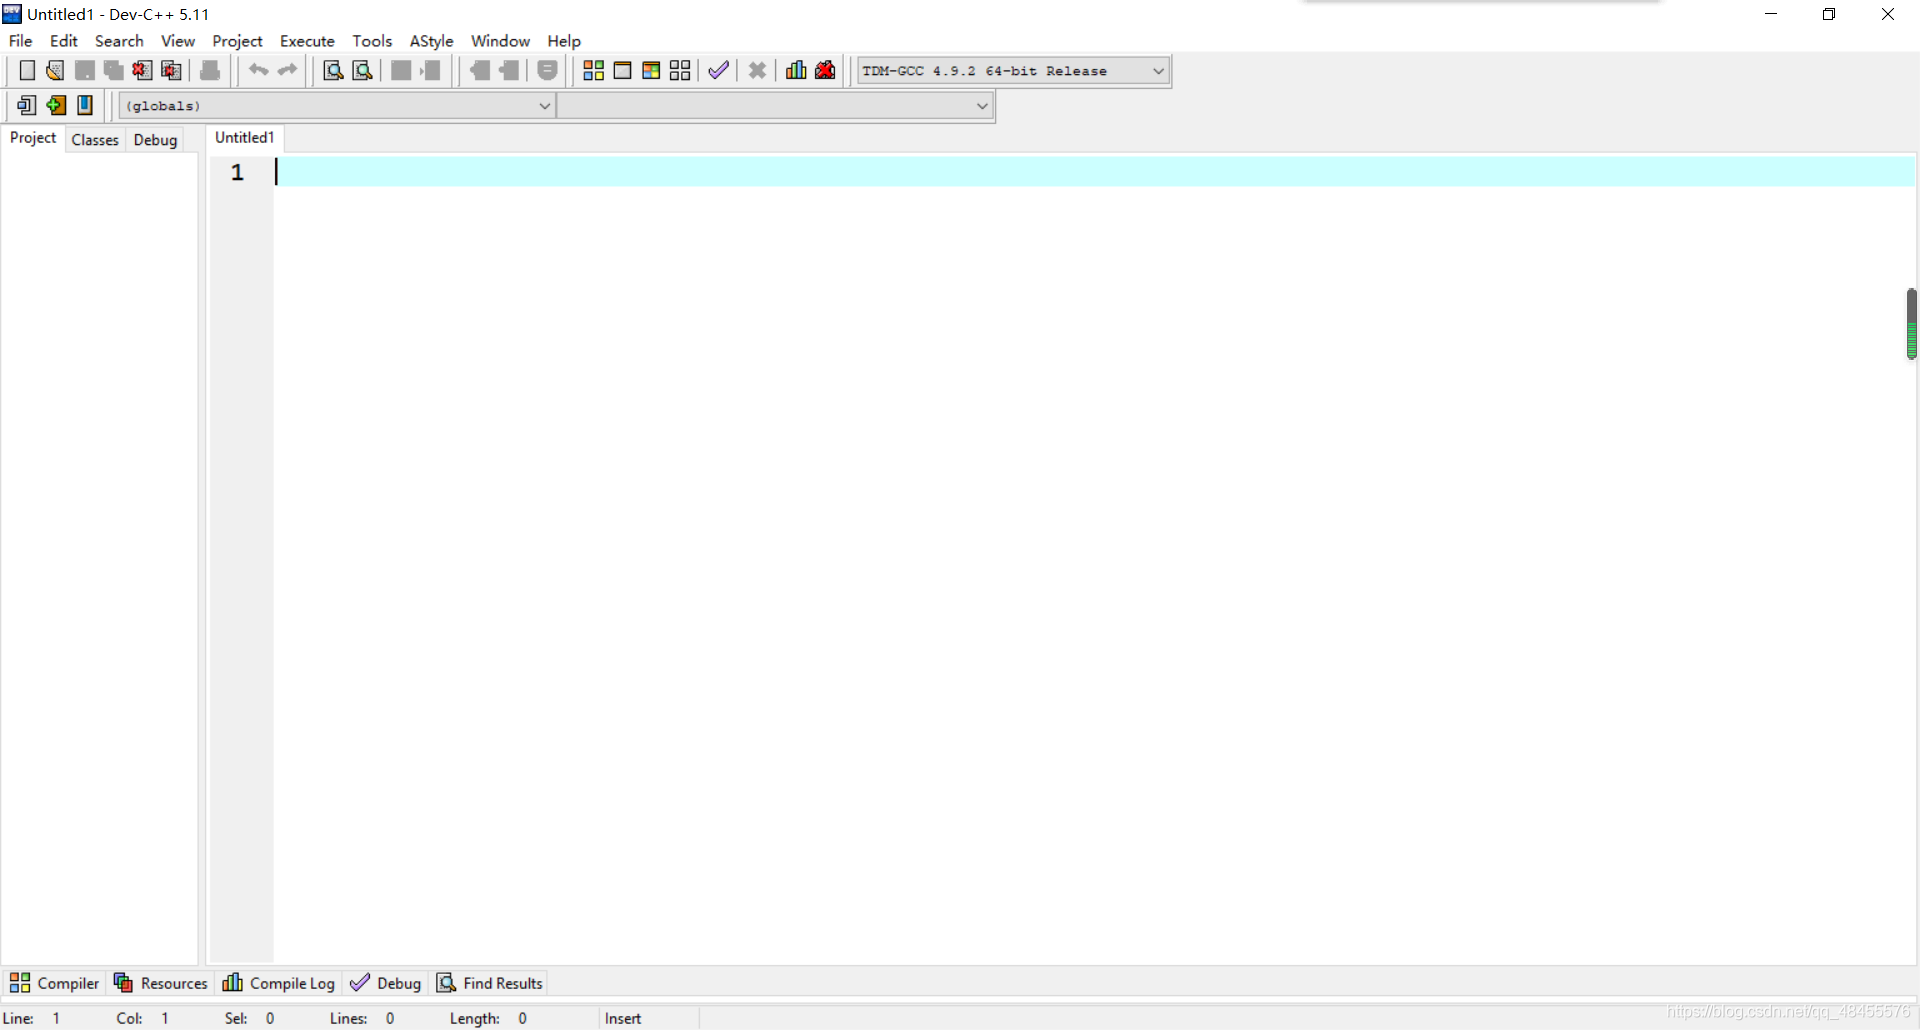Click the Sel: 0 status bar entry
1920x1030 pixels.
pyautogui.click(x=250, y=1018)
